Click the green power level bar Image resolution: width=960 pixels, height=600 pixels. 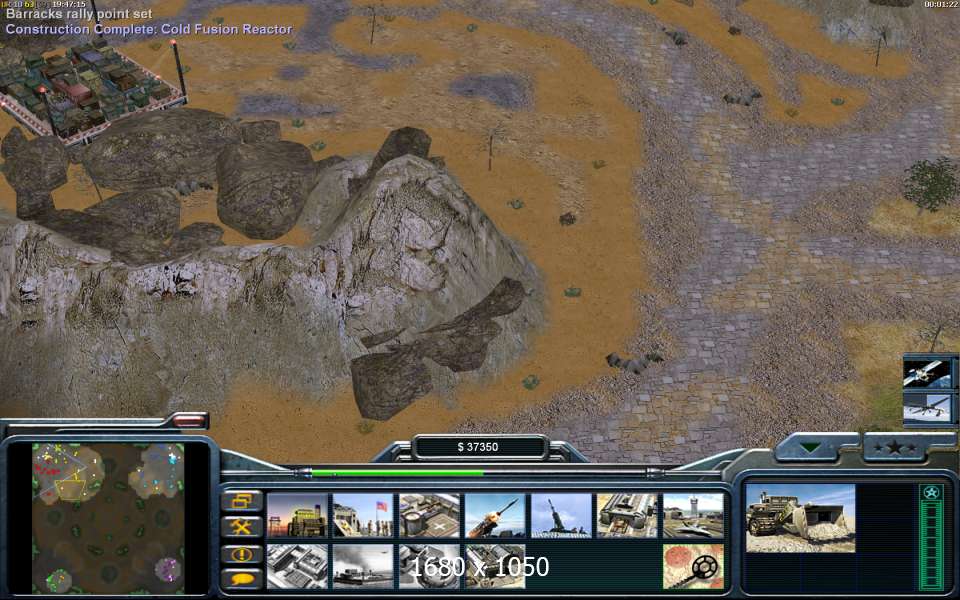click(x=397, y=473)
